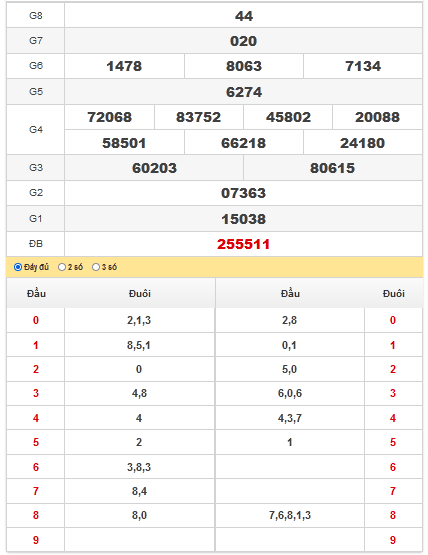
Task: Click red head digit 6 in left column
Action: click(x=36, y=467)
